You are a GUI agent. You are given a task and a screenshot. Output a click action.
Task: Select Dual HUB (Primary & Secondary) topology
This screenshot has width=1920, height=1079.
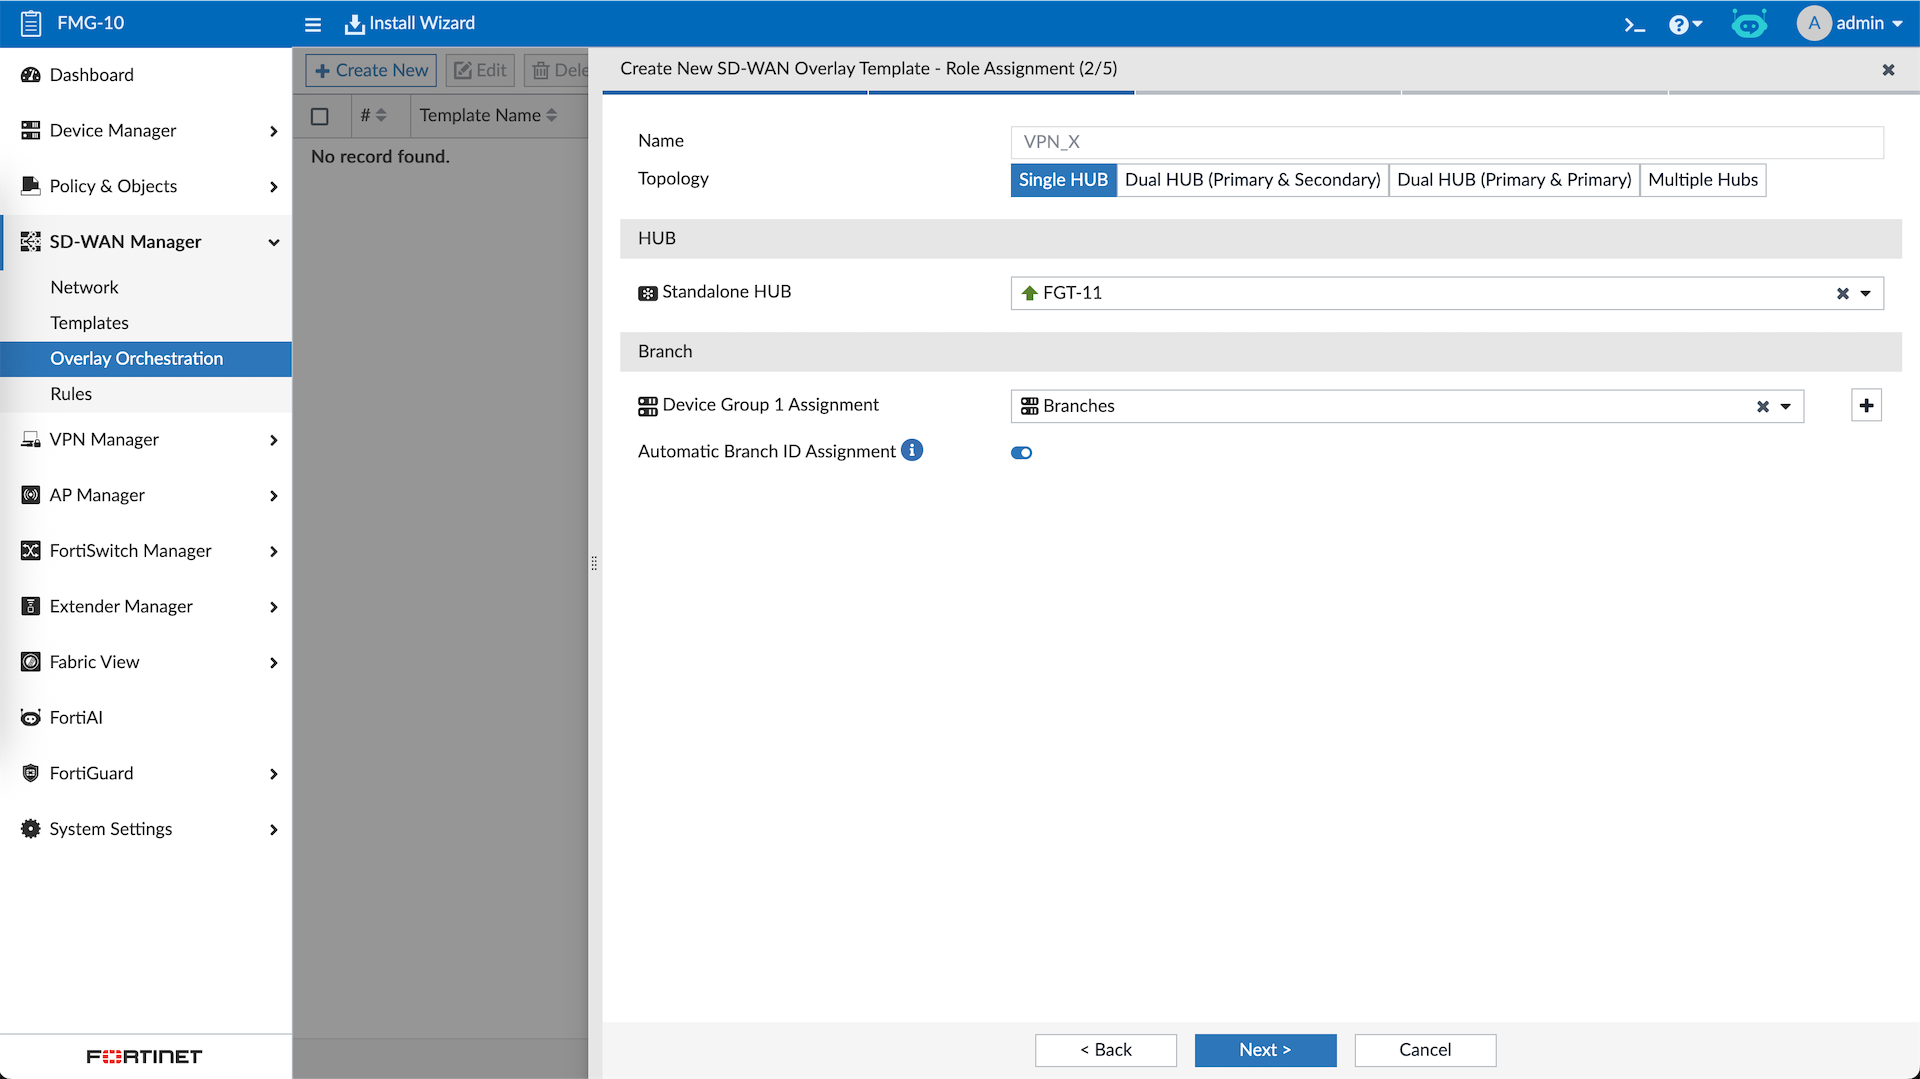click(x=1252, y=180)
